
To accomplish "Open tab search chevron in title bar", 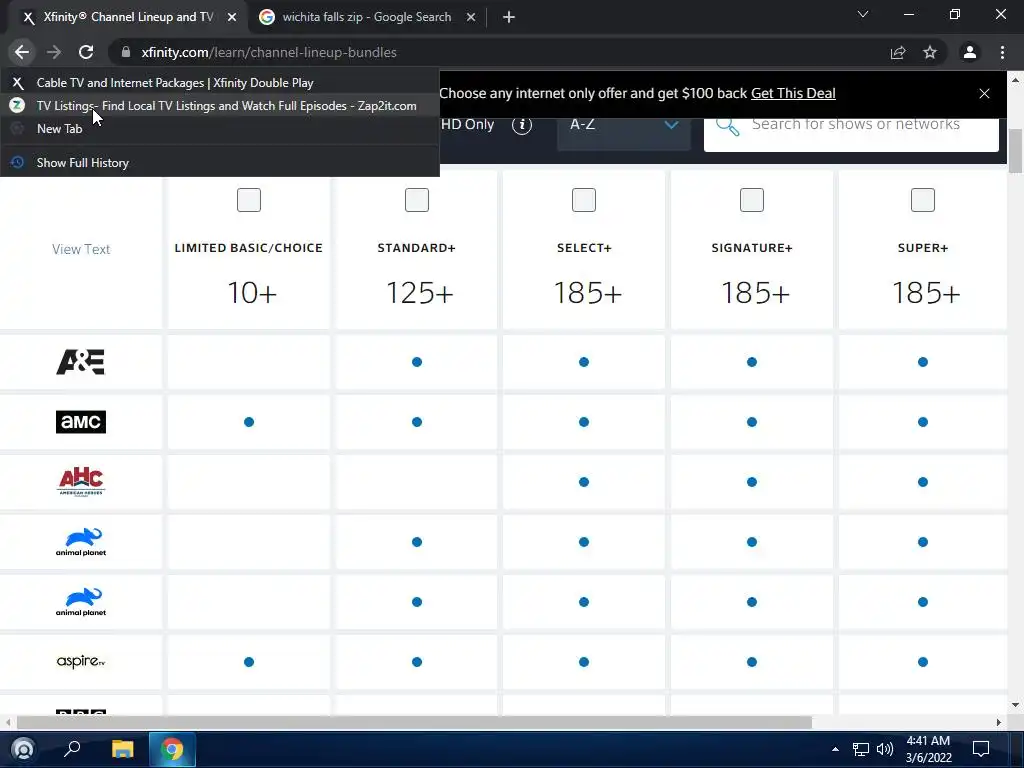I will (863, 14).
